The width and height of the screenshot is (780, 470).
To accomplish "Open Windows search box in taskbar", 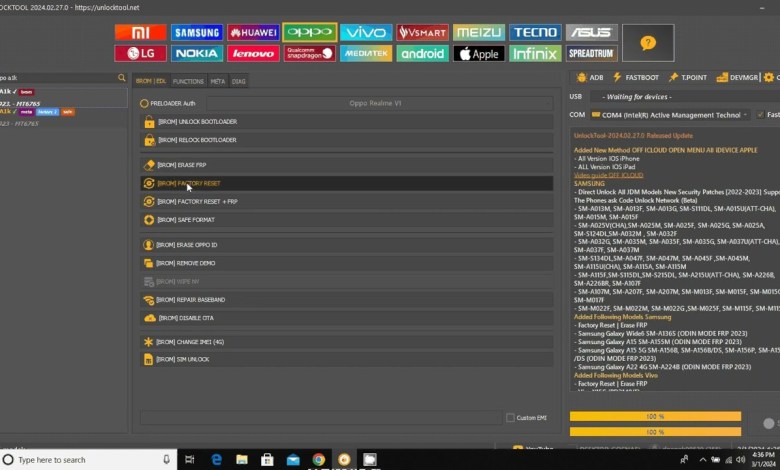I will 89,460.
